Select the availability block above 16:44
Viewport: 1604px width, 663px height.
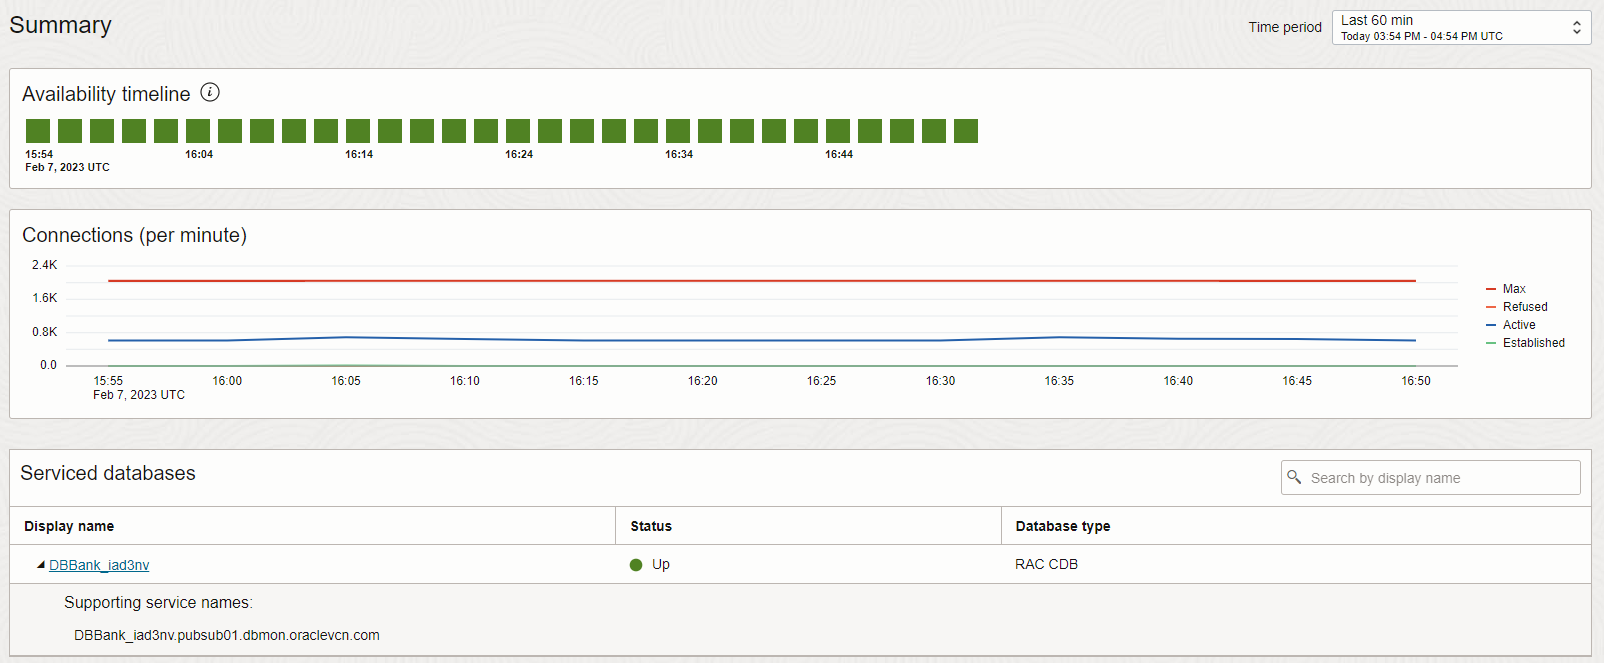point(838,131)
